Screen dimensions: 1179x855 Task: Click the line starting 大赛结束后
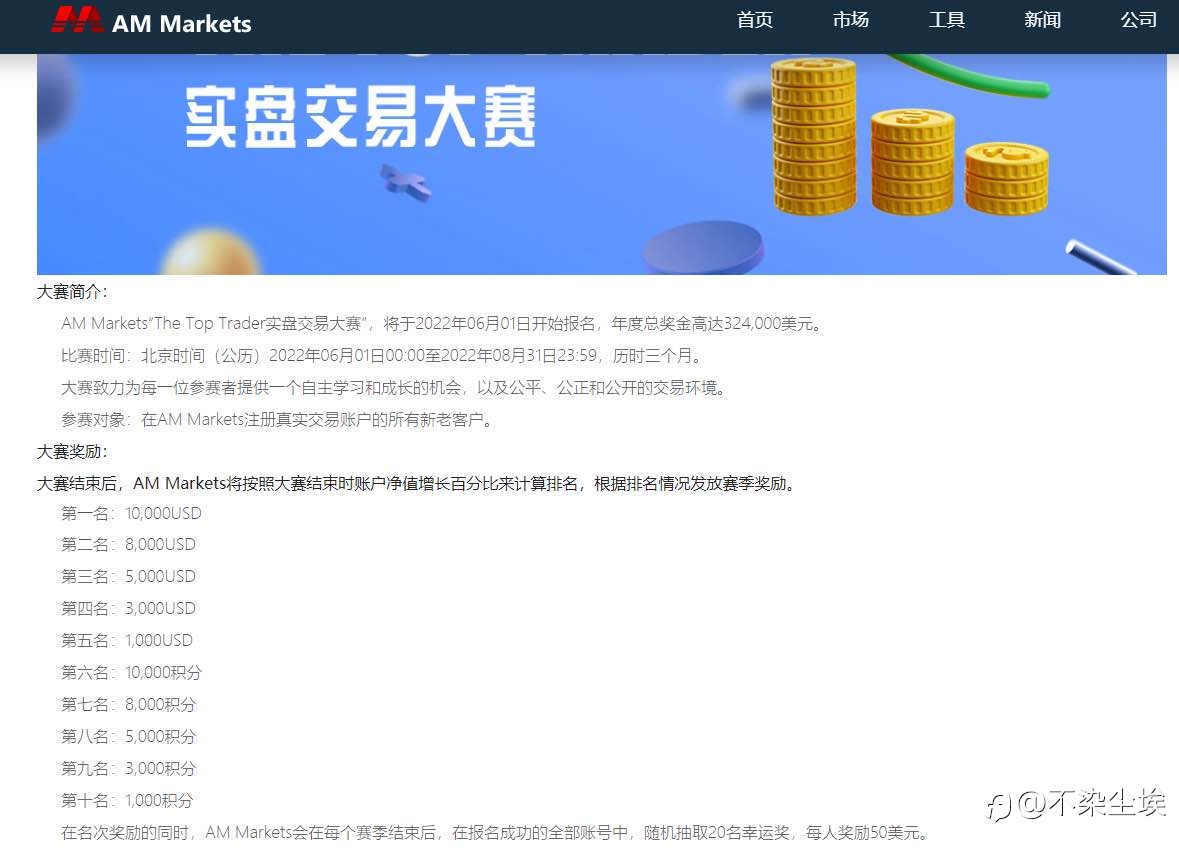(x=417, y=484)
